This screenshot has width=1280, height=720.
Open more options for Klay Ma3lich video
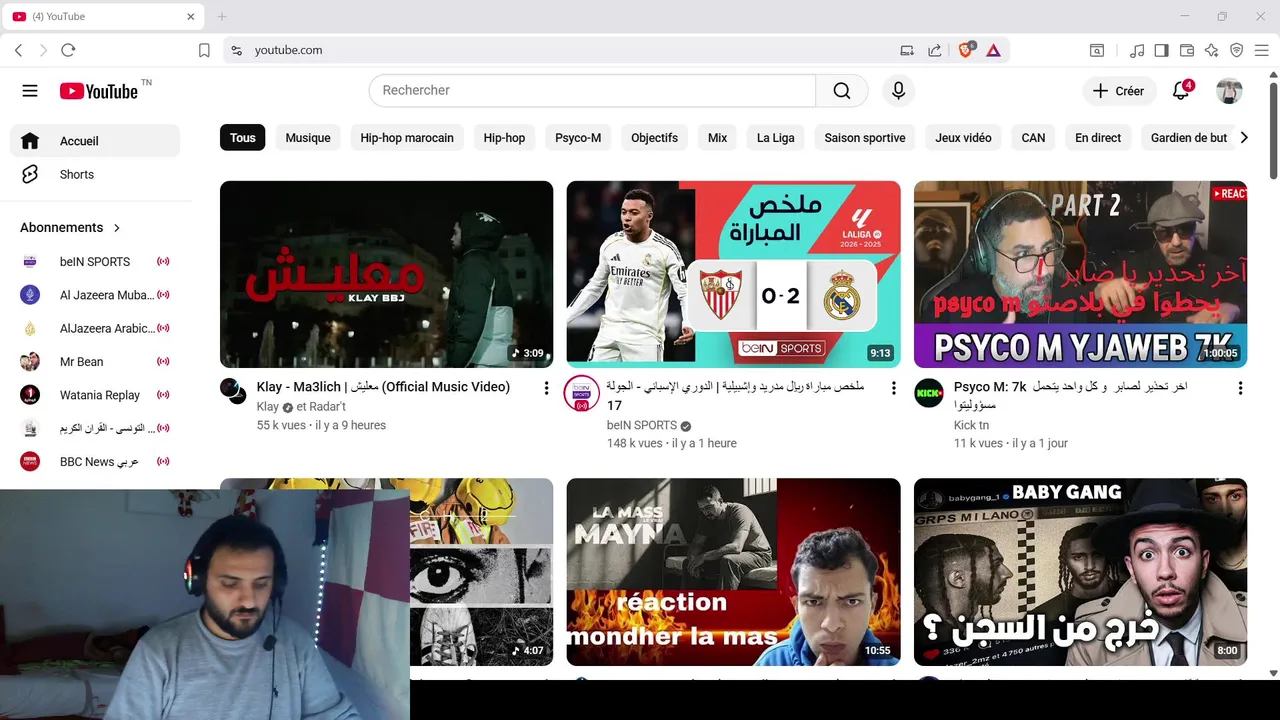[x=546, y=388]
